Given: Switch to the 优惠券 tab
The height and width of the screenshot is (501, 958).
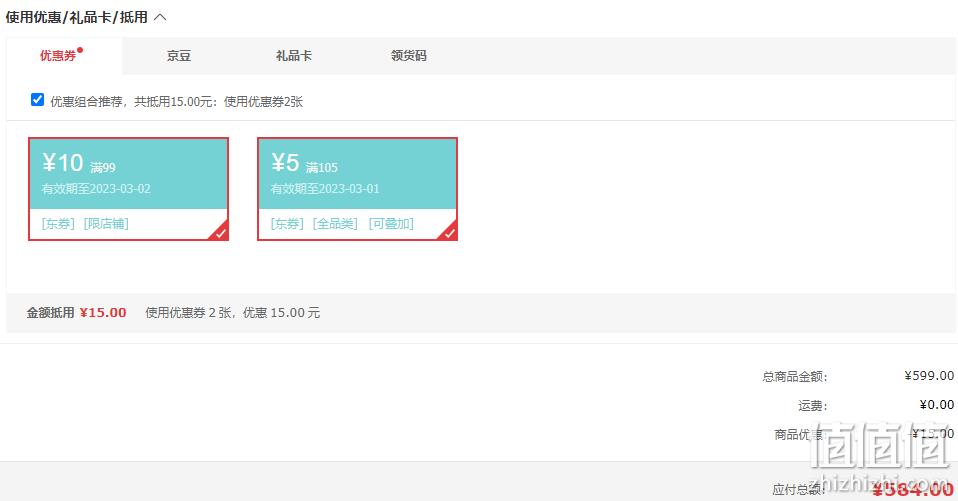Looking at the screenshot, I should (x=64, y=56).
